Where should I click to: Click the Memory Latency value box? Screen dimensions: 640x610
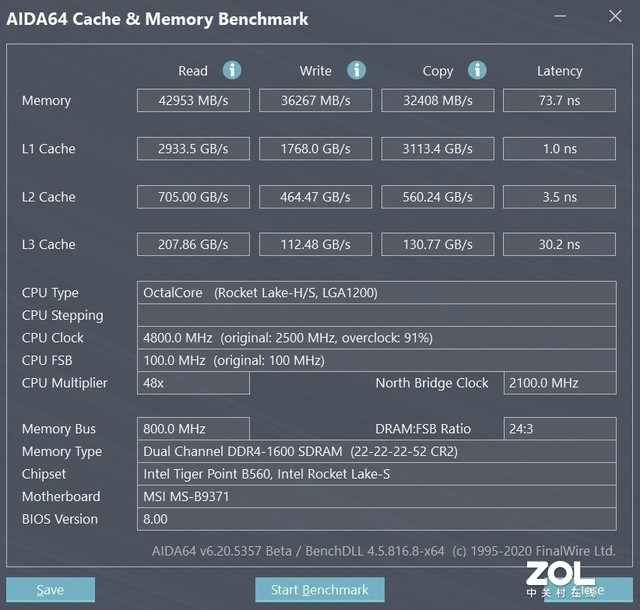tap(559, 101)
